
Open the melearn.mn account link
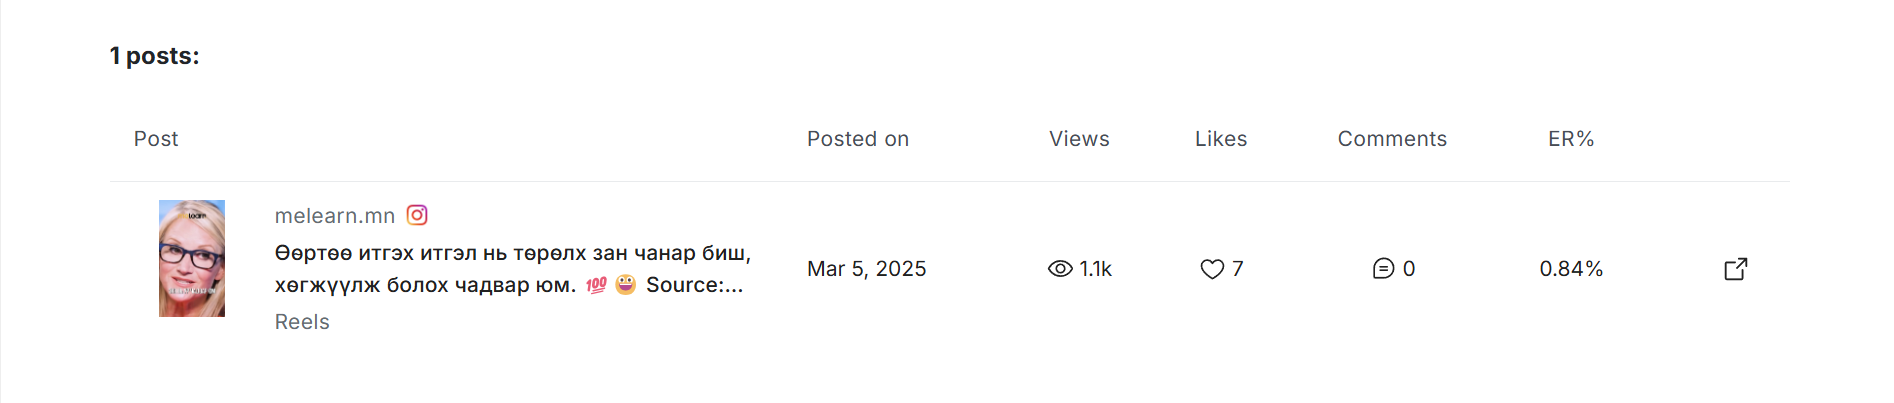click(335, 216)
